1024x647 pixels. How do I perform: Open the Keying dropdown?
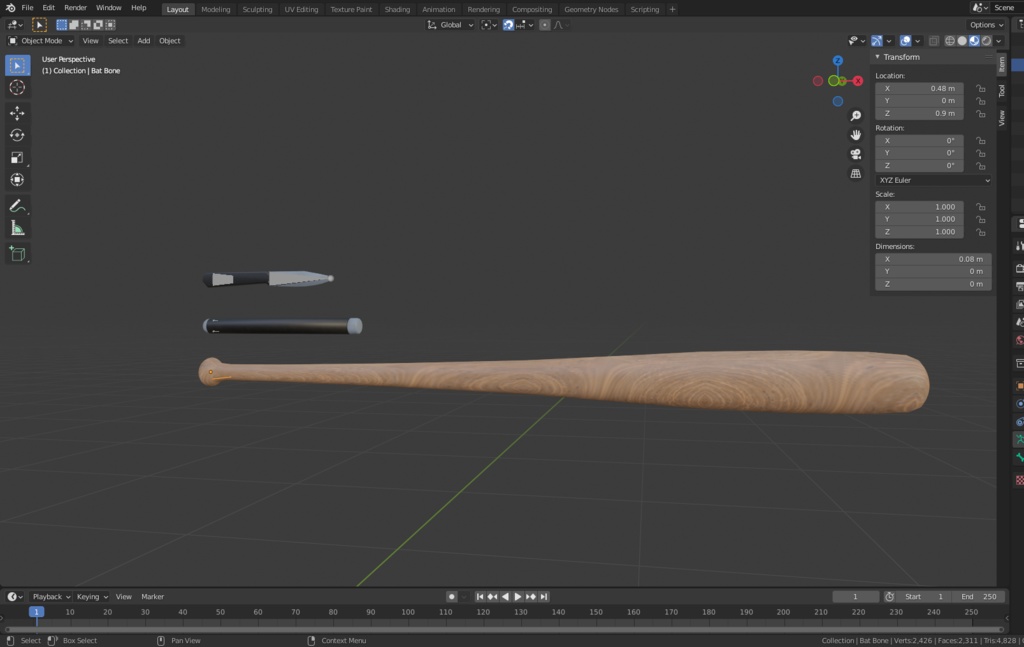click(x=91, y=597)
